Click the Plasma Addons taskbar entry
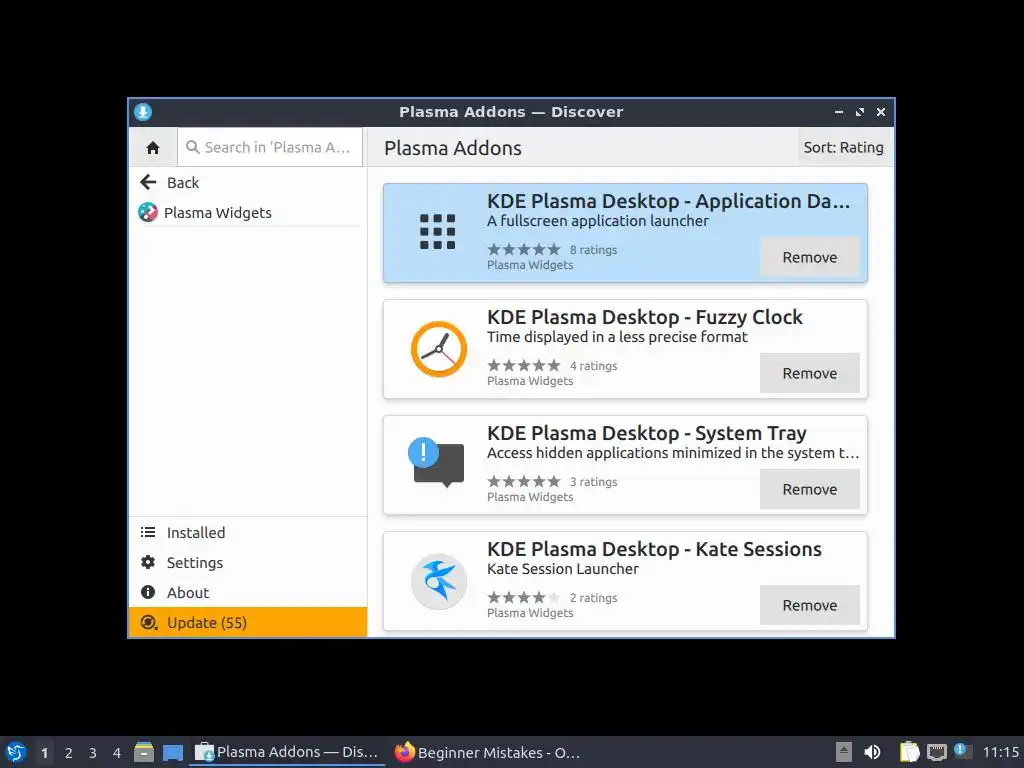Screen dimensions: 1024x768 pyautogui.click(x=287, y=752)
